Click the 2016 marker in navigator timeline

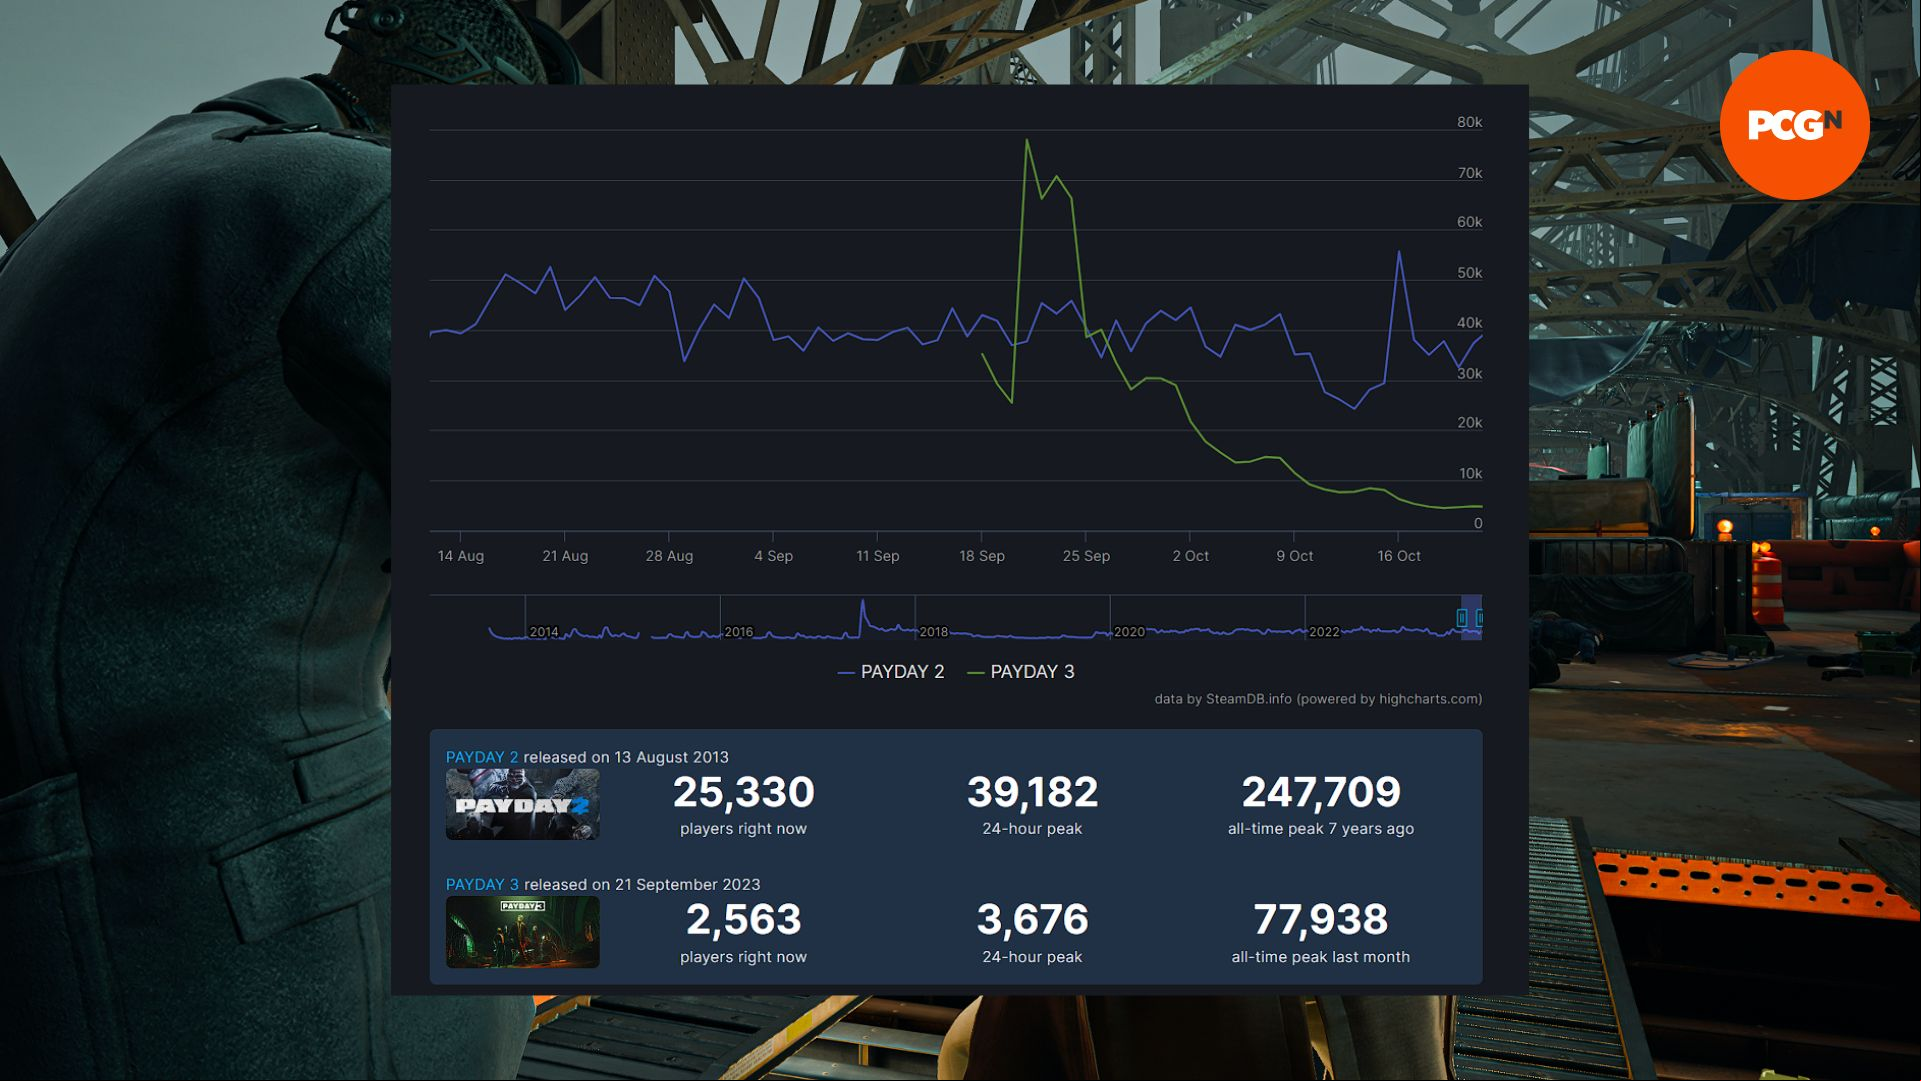tap(739, 632)
